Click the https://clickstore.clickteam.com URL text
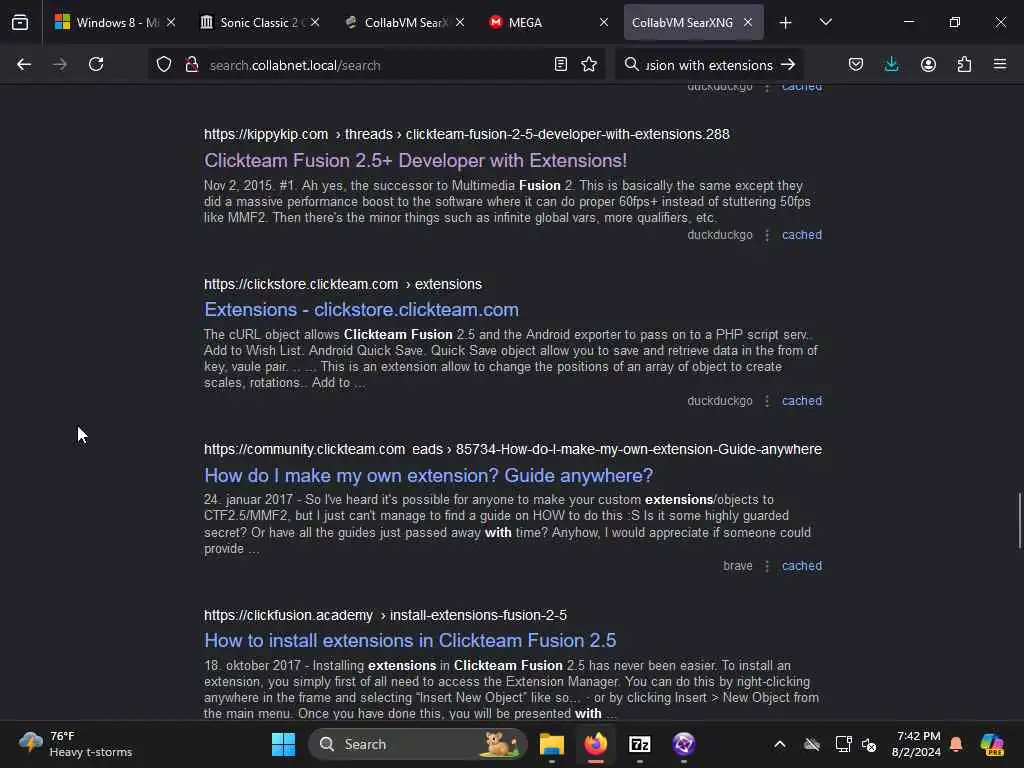 point(301,285)
